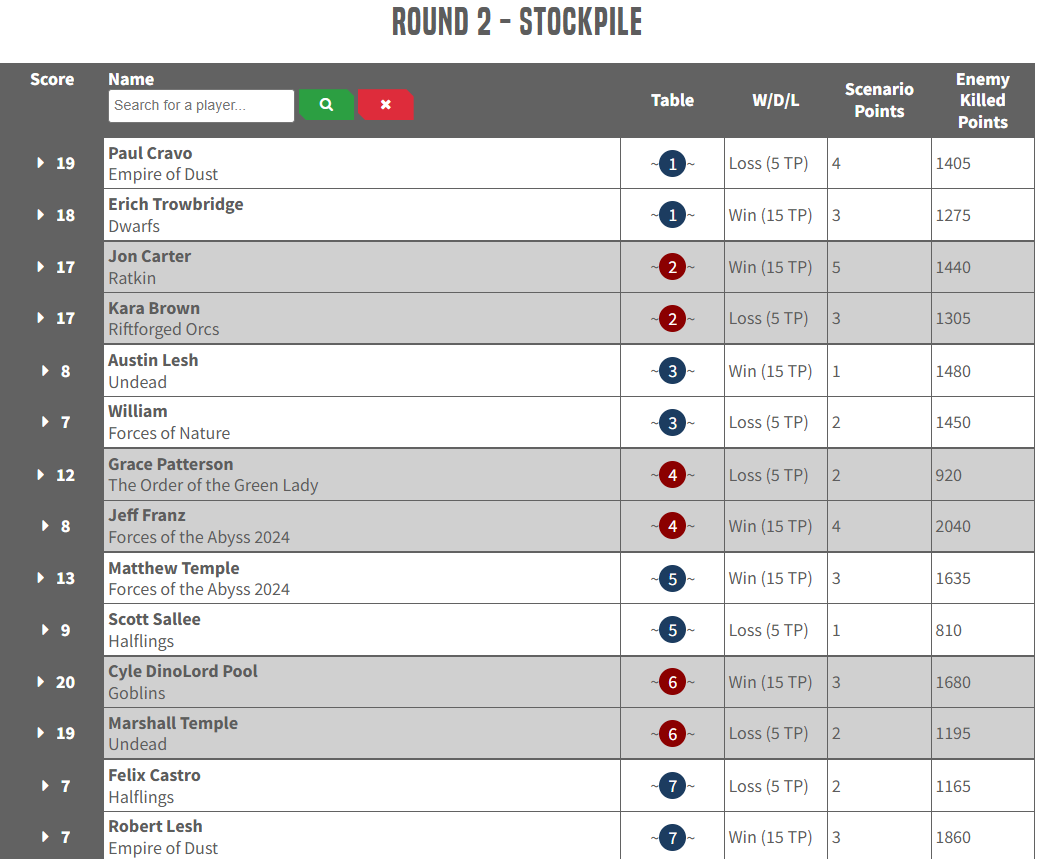Click table 7 badge in Felix Castro's row
Screen dimensions: 1038x859
673,786
